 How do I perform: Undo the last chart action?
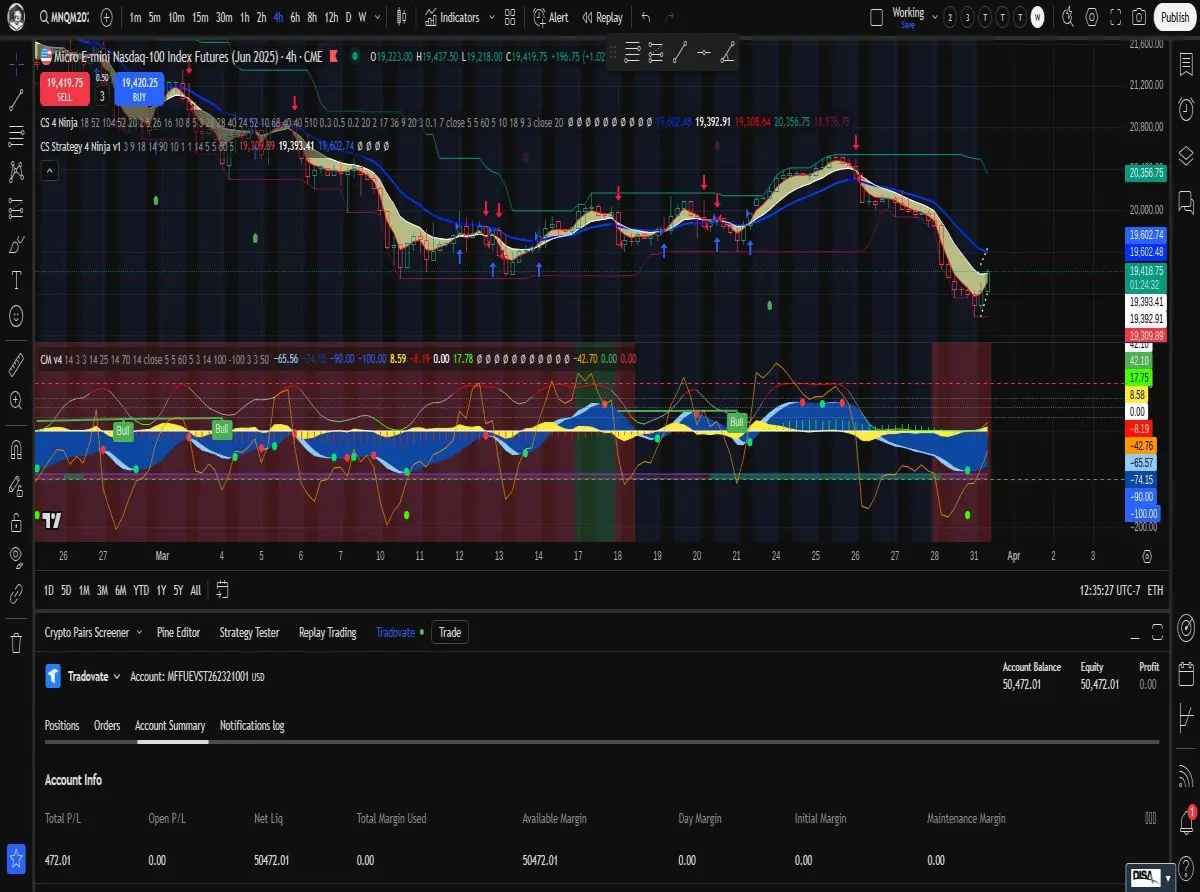pos(645,17)
